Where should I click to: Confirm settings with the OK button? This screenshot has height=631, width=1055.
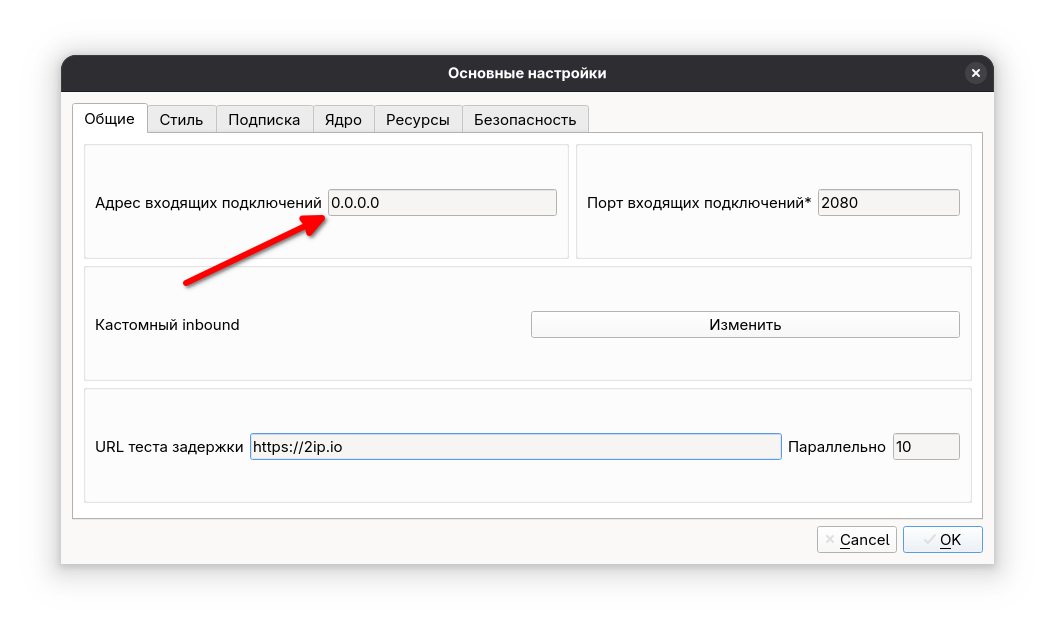point(942,540)
